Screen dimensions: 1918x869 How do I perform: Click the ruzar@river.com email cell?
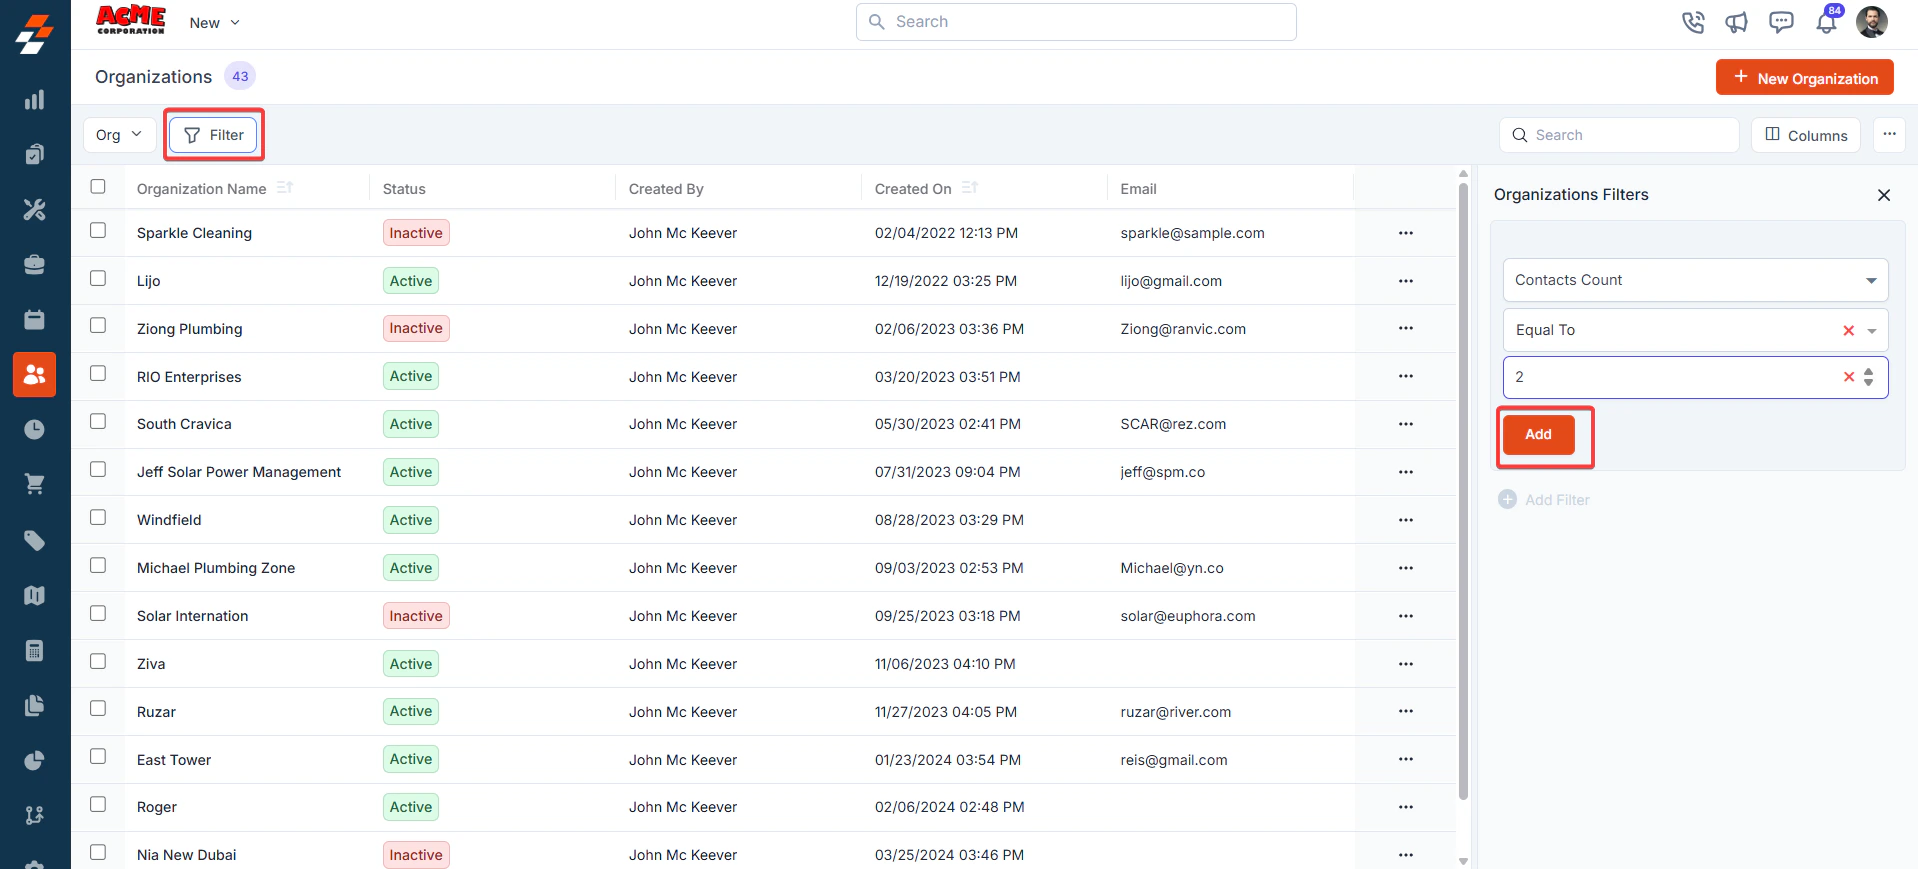[x=1176, y=712]
